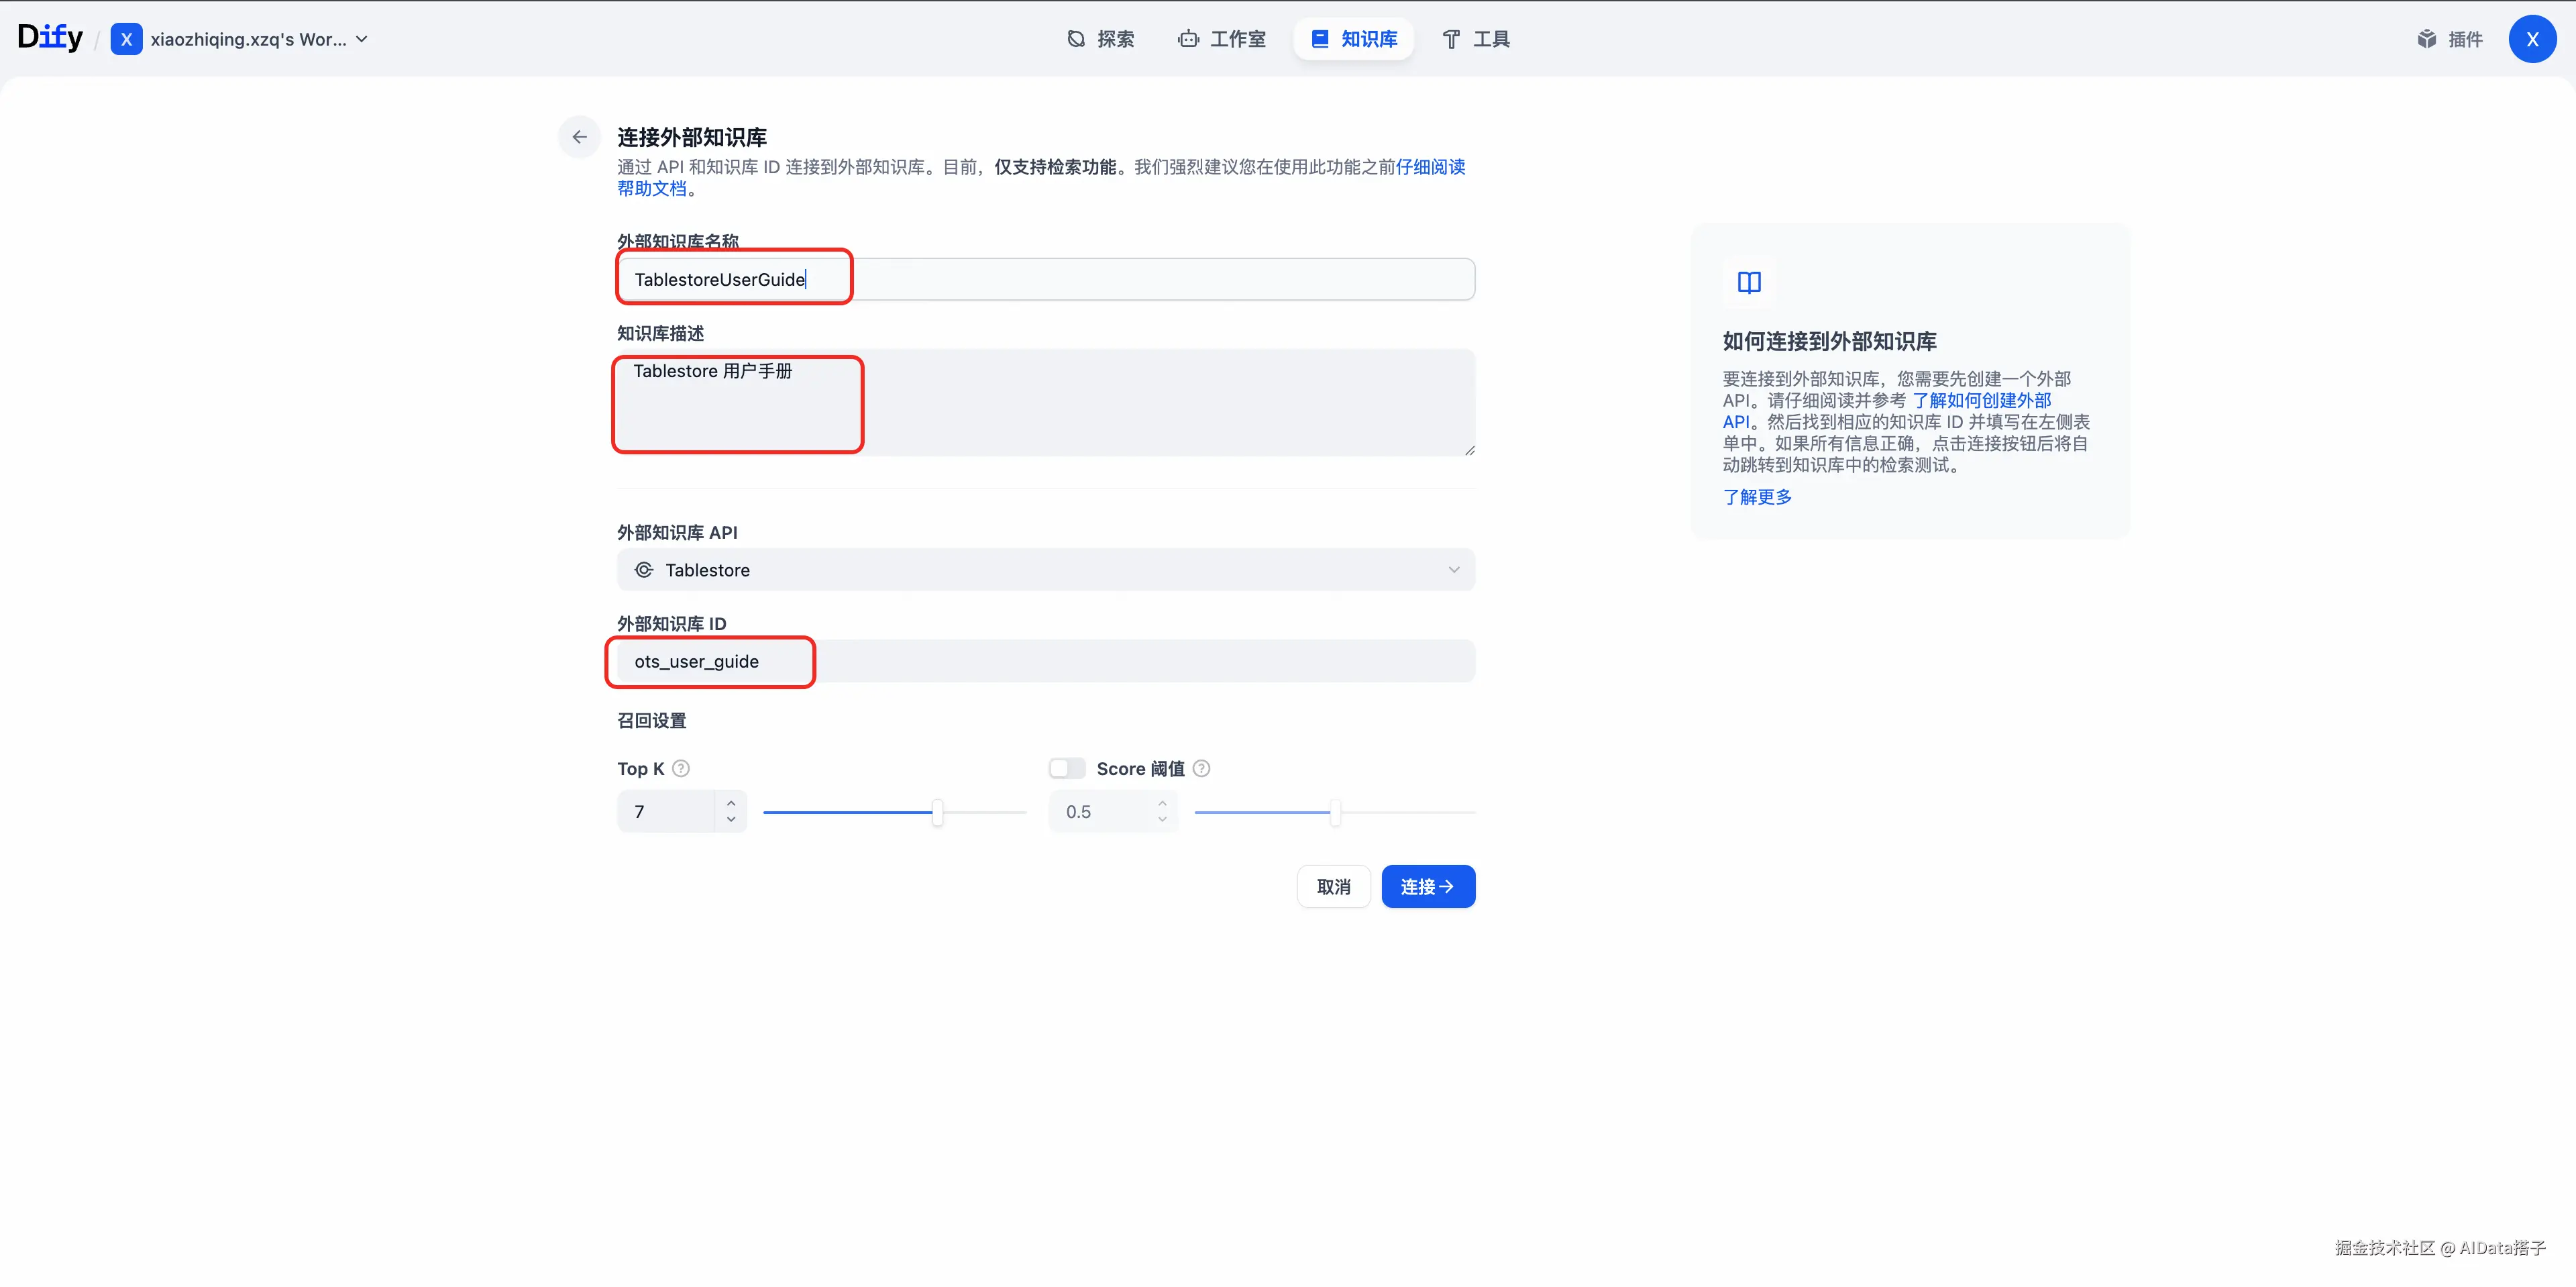Click the workspace avatar X icon
This screenshot has height=1287, width=2576.
coord(126,39)
